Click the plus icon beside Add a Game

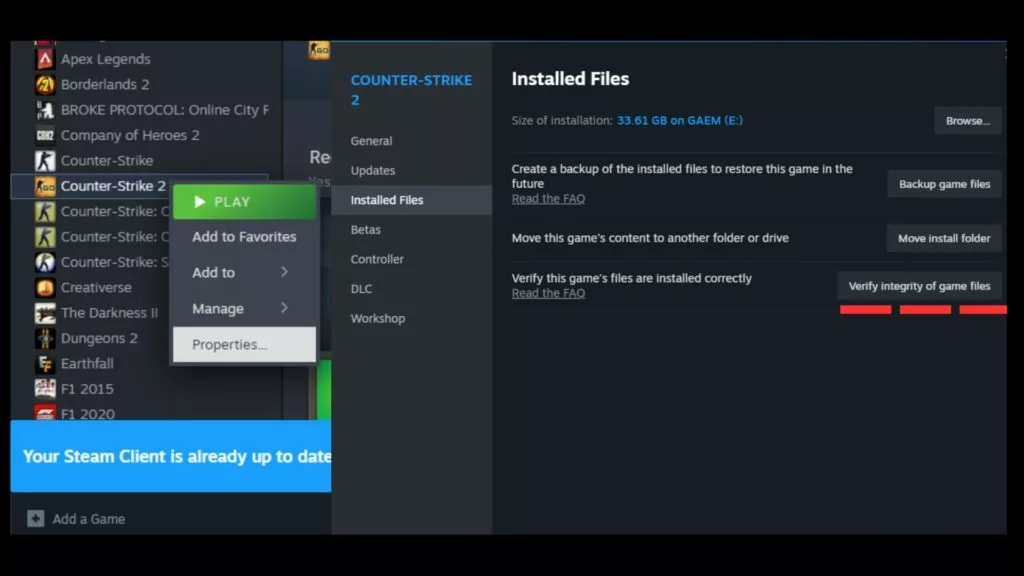click(35, 519)
